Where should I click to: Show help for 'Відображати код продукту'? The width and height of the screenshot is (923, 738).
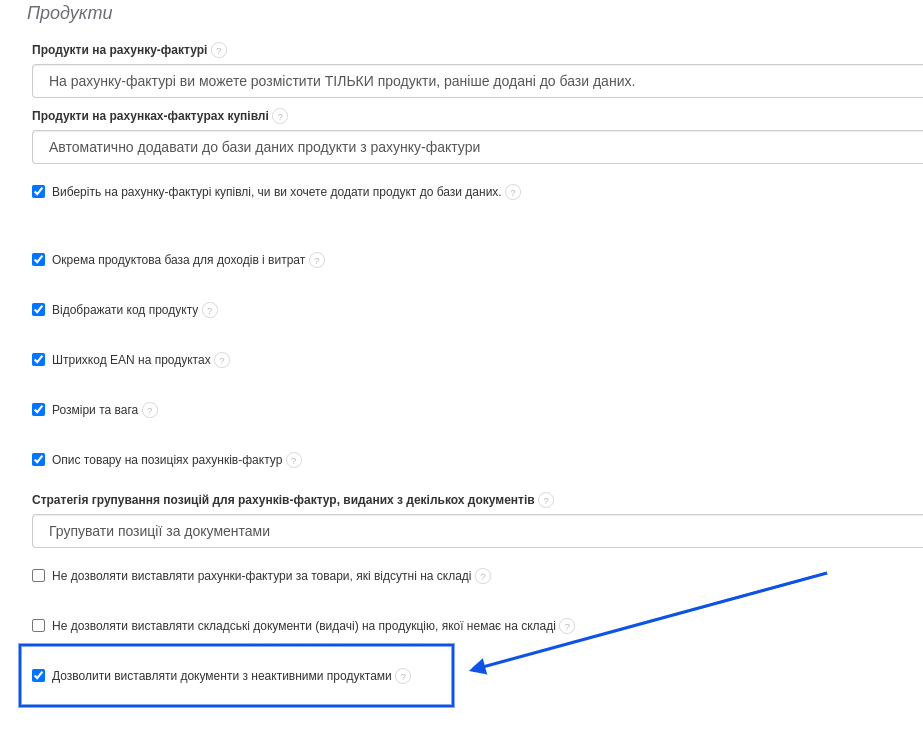[x=210, y=310]
